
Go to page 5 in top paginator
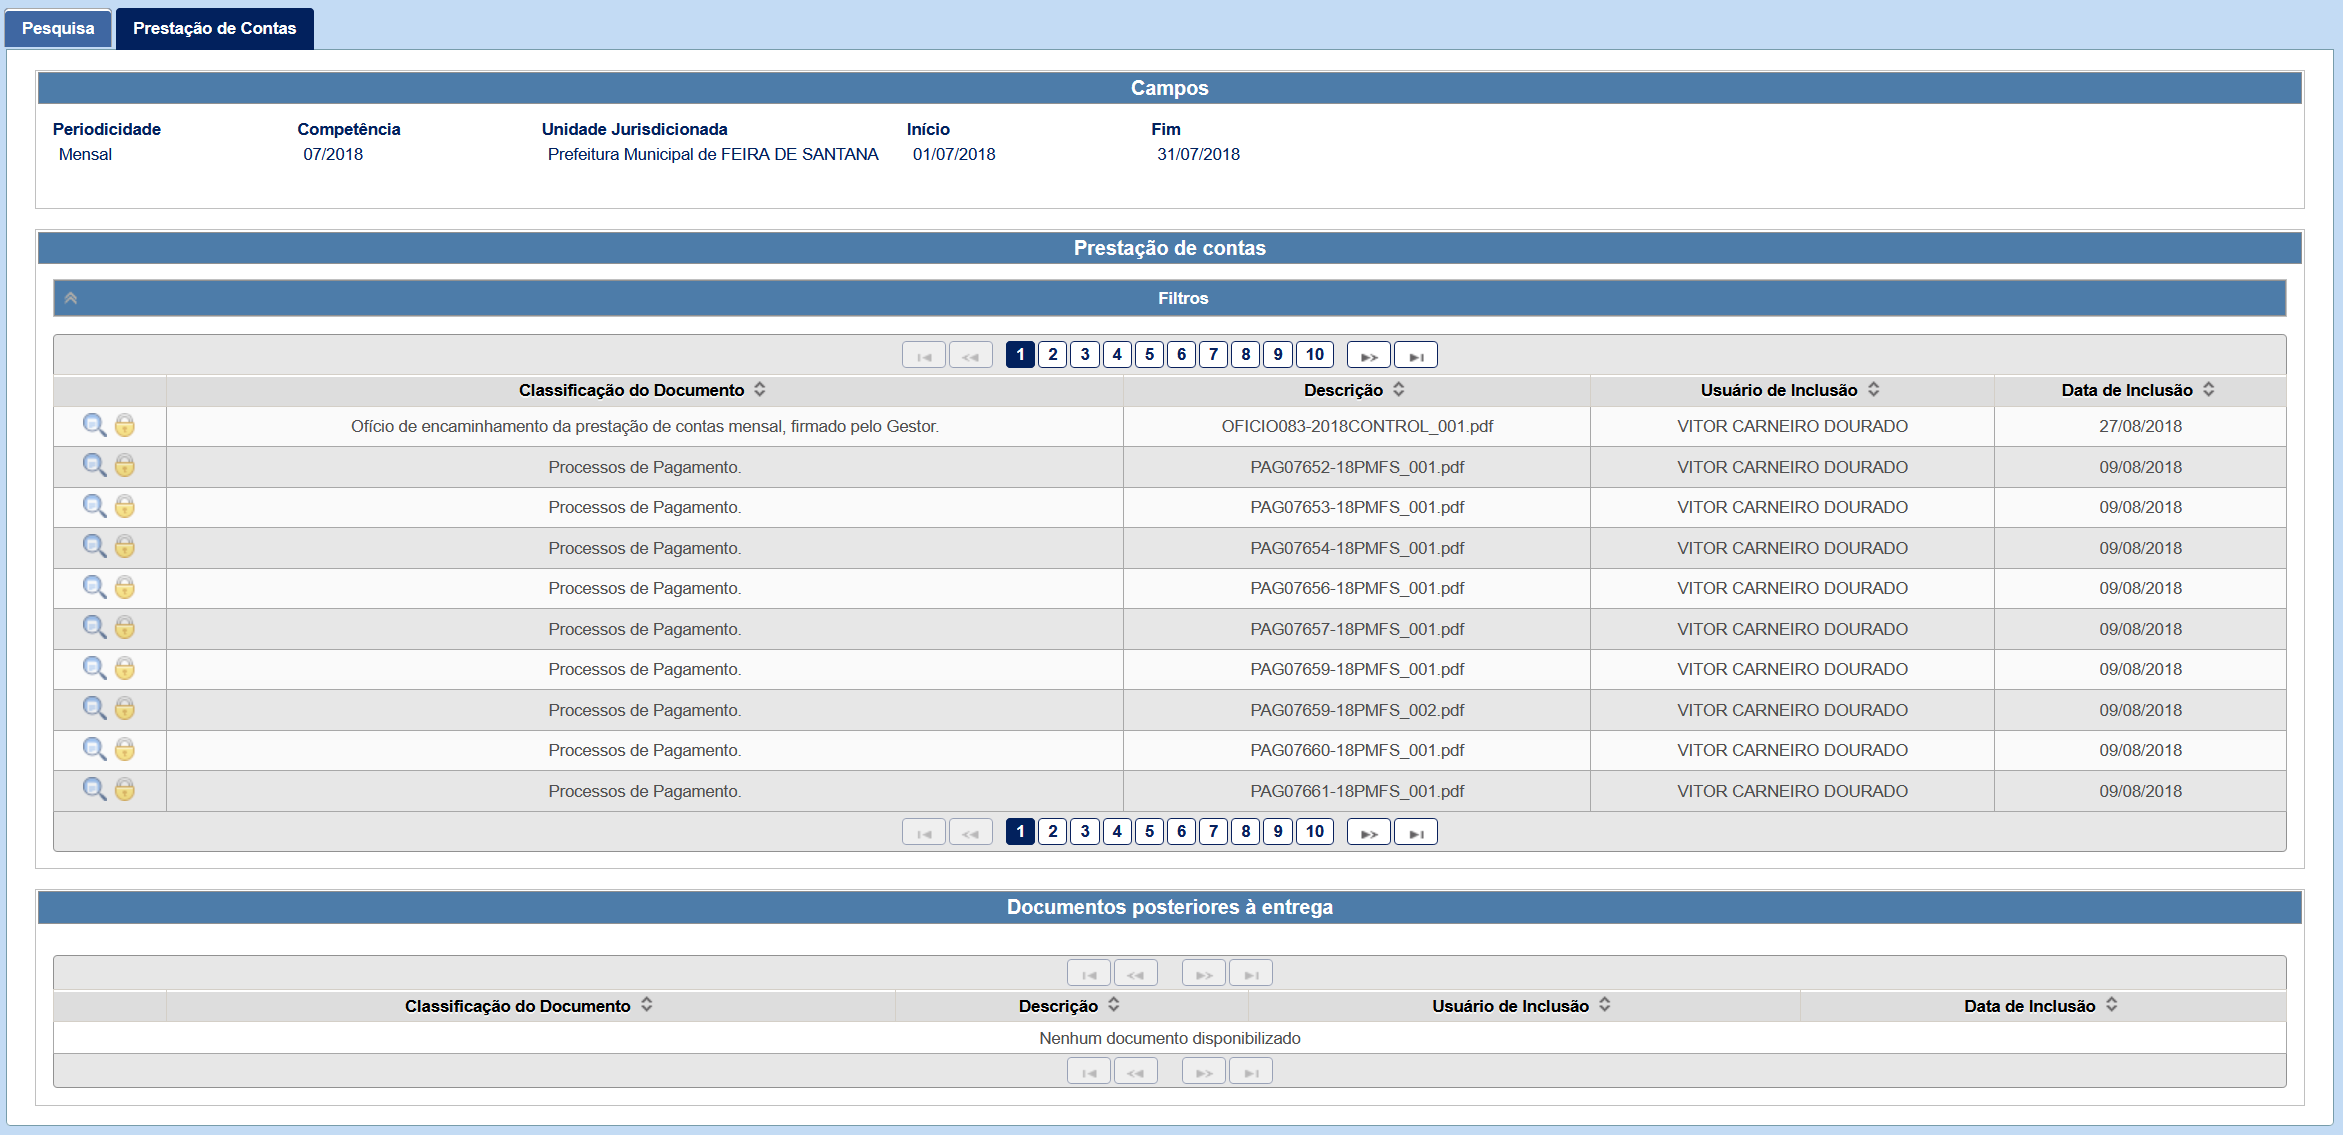point(1149,355)
